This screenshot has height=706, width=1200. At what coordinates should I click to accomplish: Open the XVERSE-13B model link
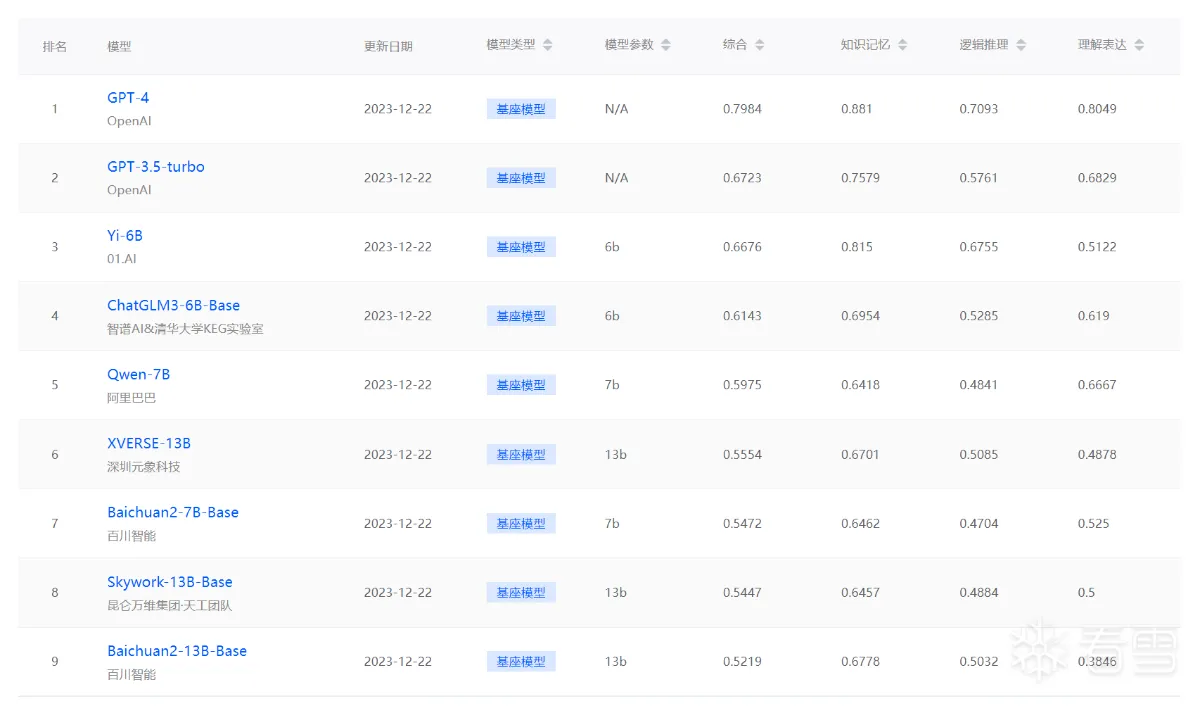[x=149, y=443]
